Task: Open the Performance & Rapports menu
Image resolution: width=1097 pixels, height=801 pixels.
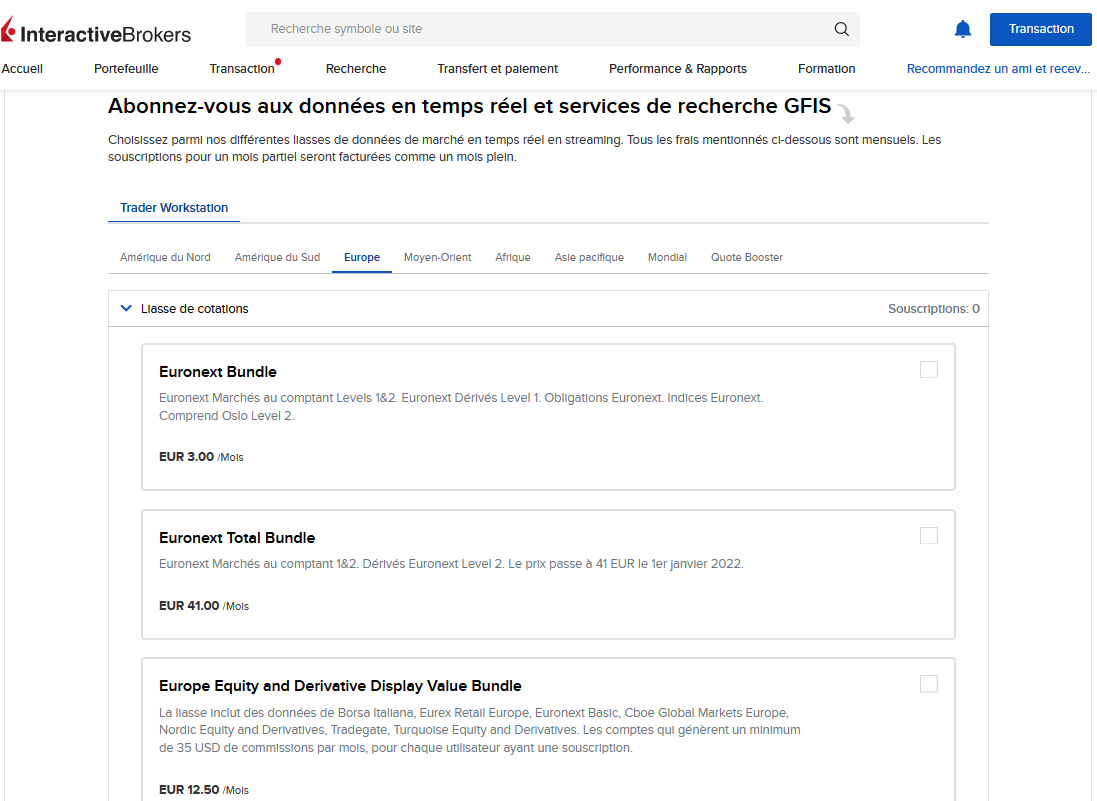Action: [677, 69]
